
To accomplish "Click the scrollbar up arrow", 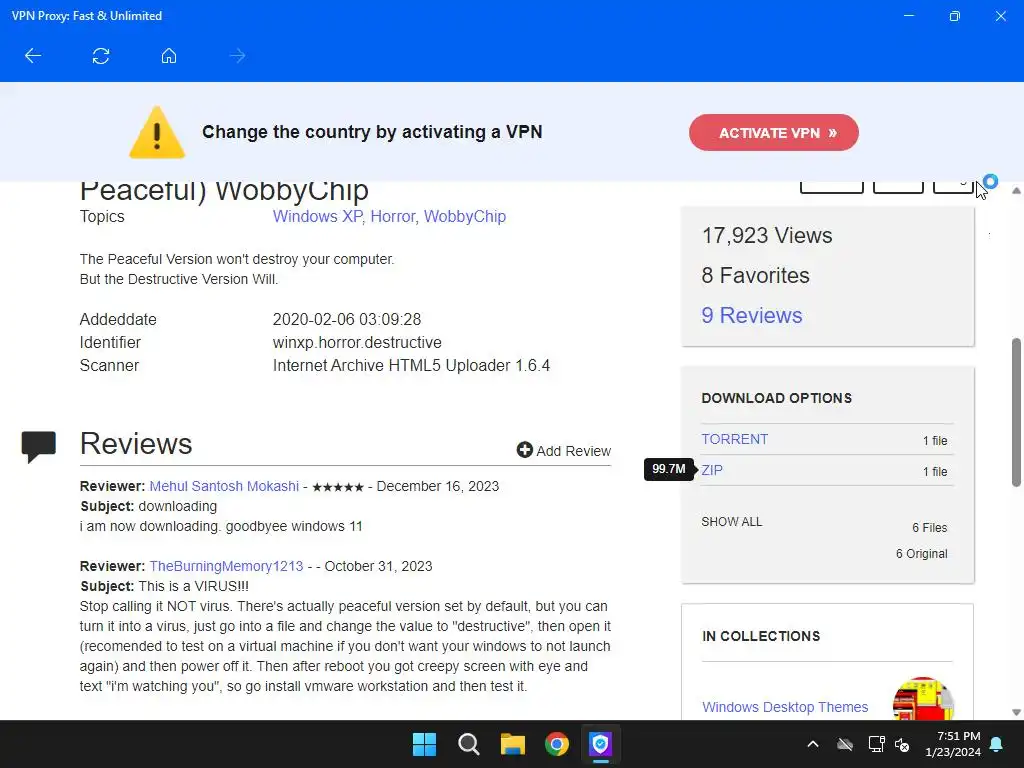I will coord(1016,191).
